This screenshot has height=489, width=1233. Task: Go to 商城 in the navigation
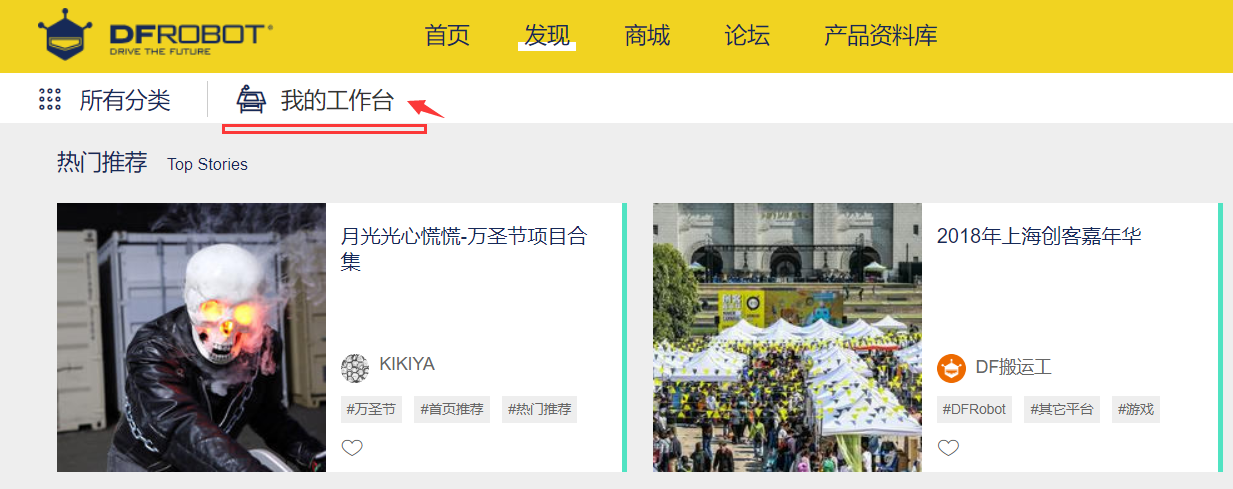pos(647,36)
